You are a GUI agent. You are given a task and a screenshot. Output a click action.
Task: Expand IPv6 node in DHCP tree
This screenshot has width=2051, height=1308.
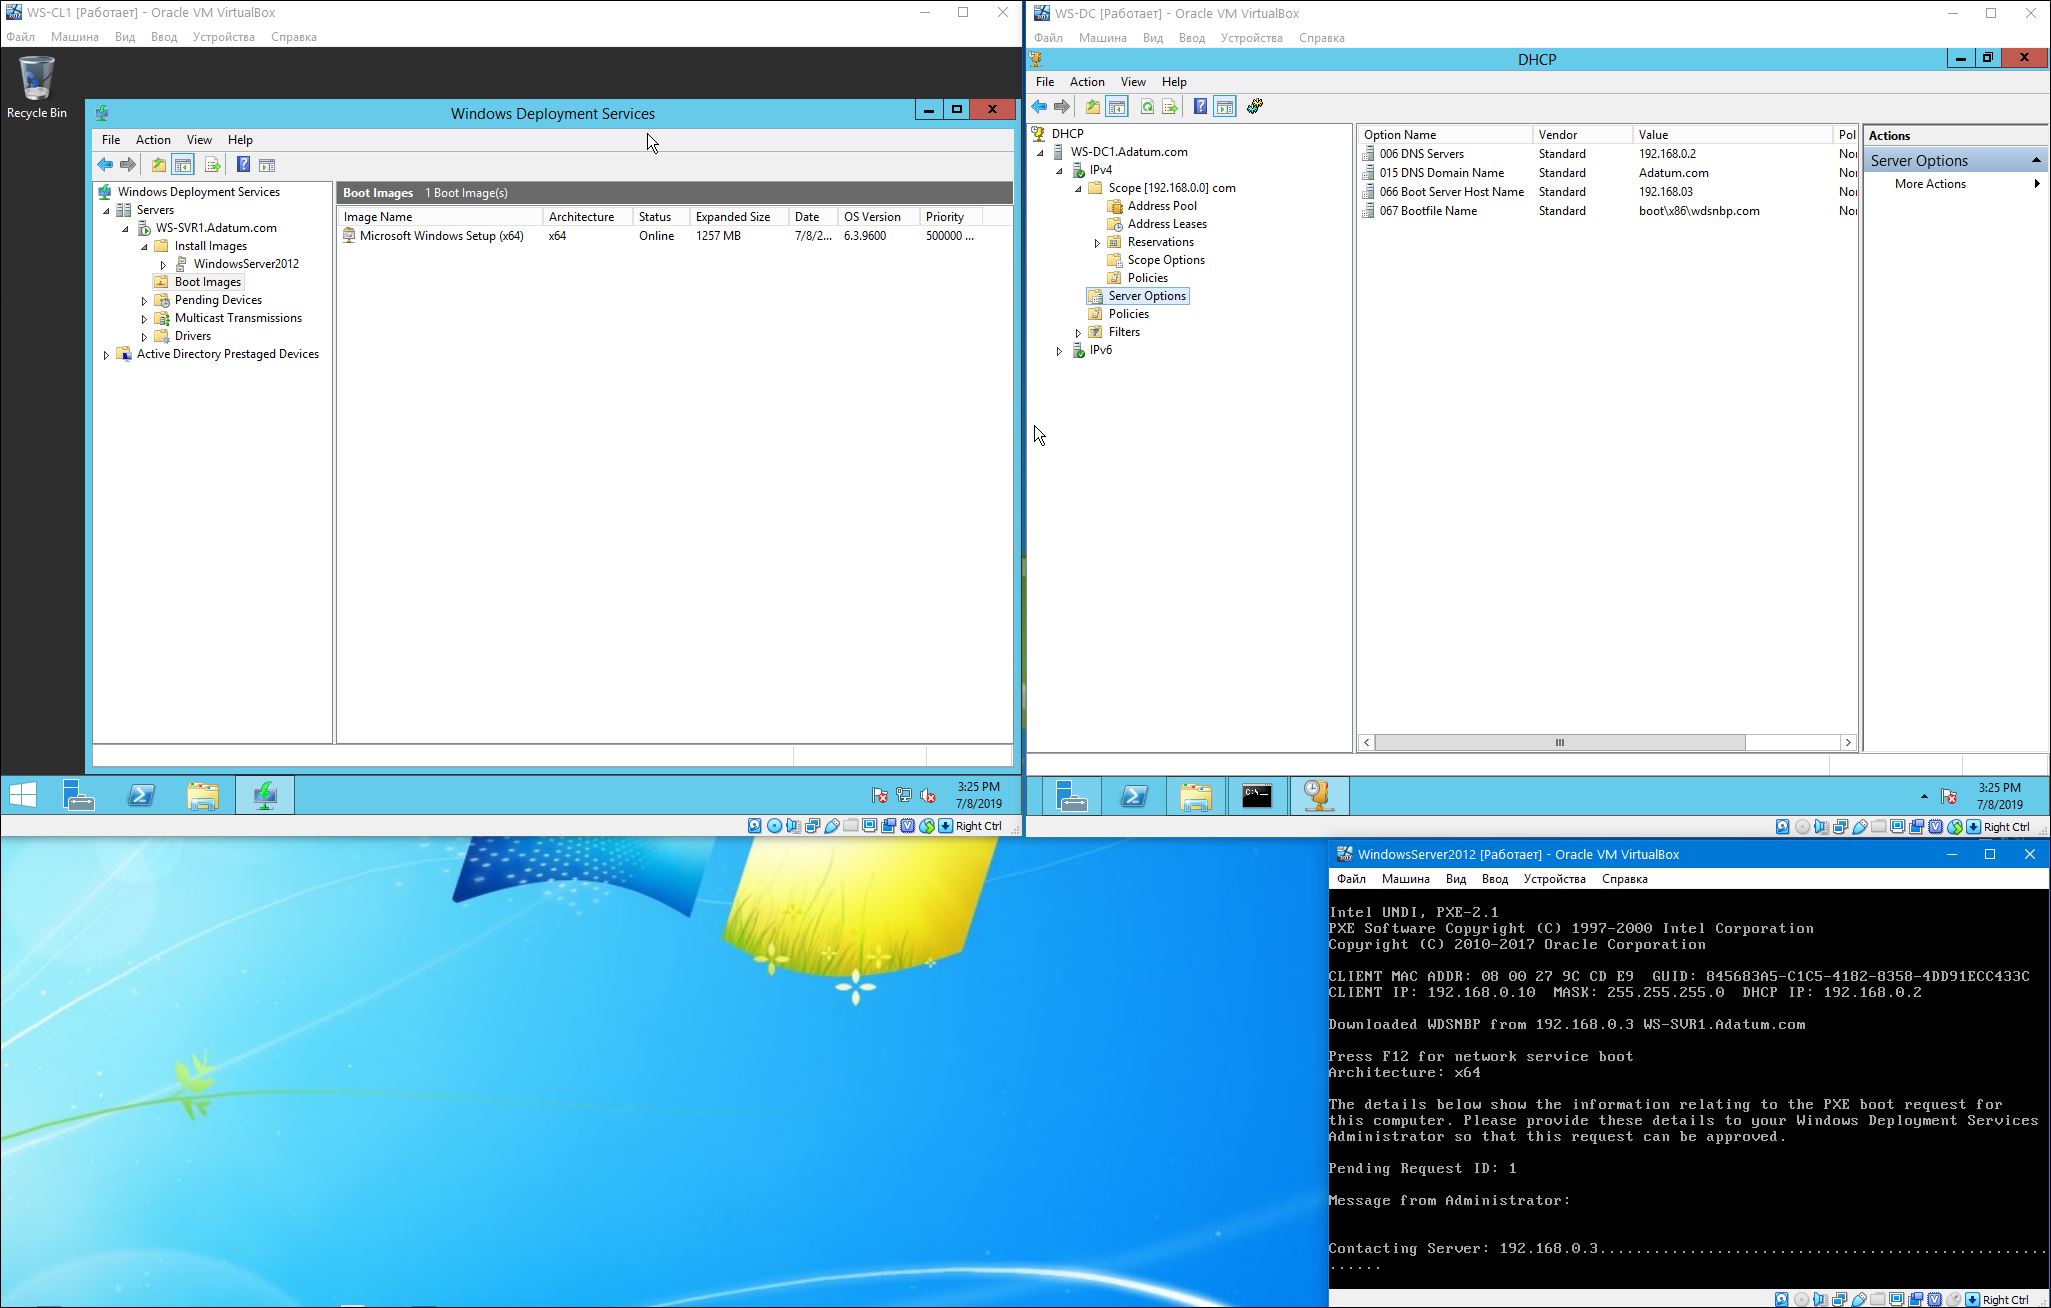[x=1059, y=351]
